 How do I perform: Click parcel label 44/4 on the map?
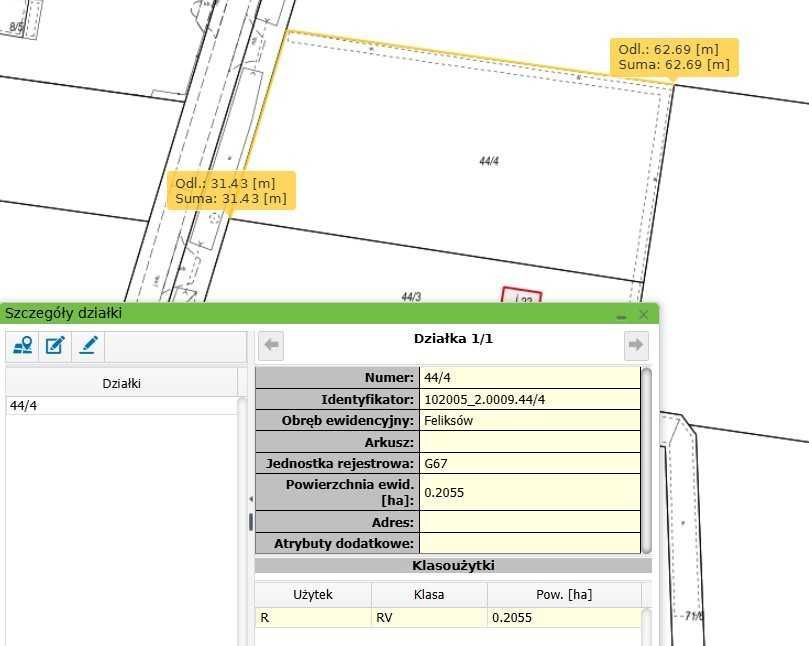click(x=489, y=161)
